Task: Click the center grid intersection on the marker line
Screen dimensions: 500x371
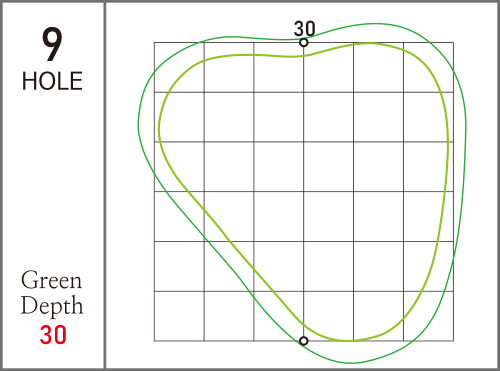Action: coord(304,192)
